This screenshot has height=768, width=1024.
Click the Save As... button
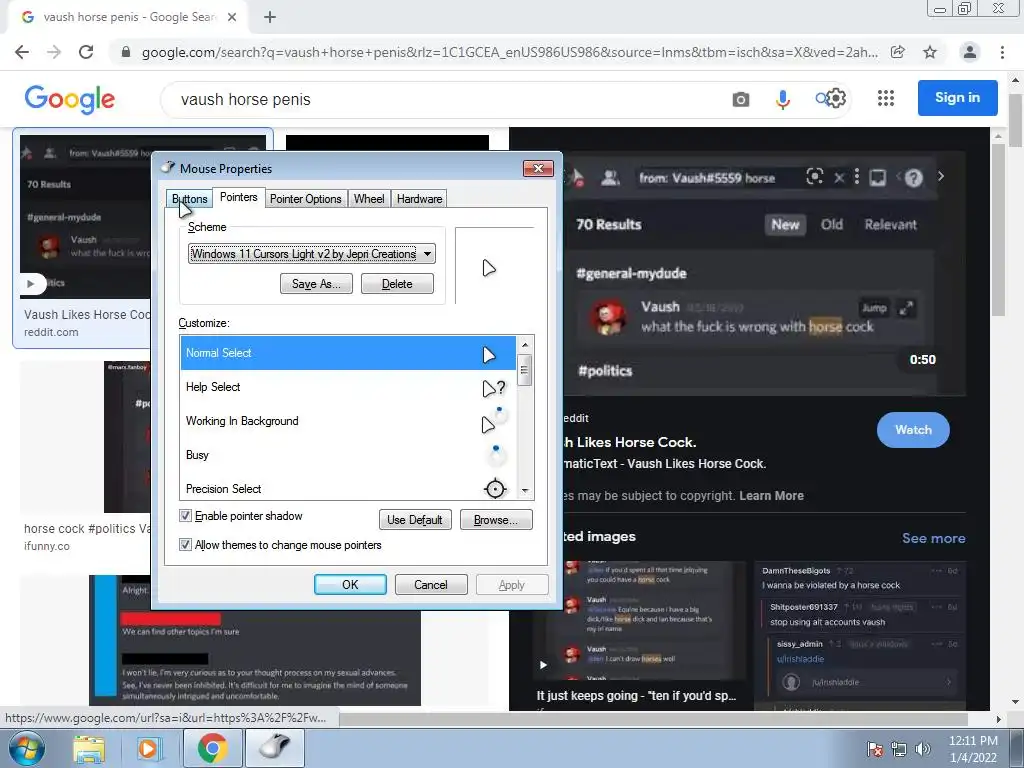(316, 283)
